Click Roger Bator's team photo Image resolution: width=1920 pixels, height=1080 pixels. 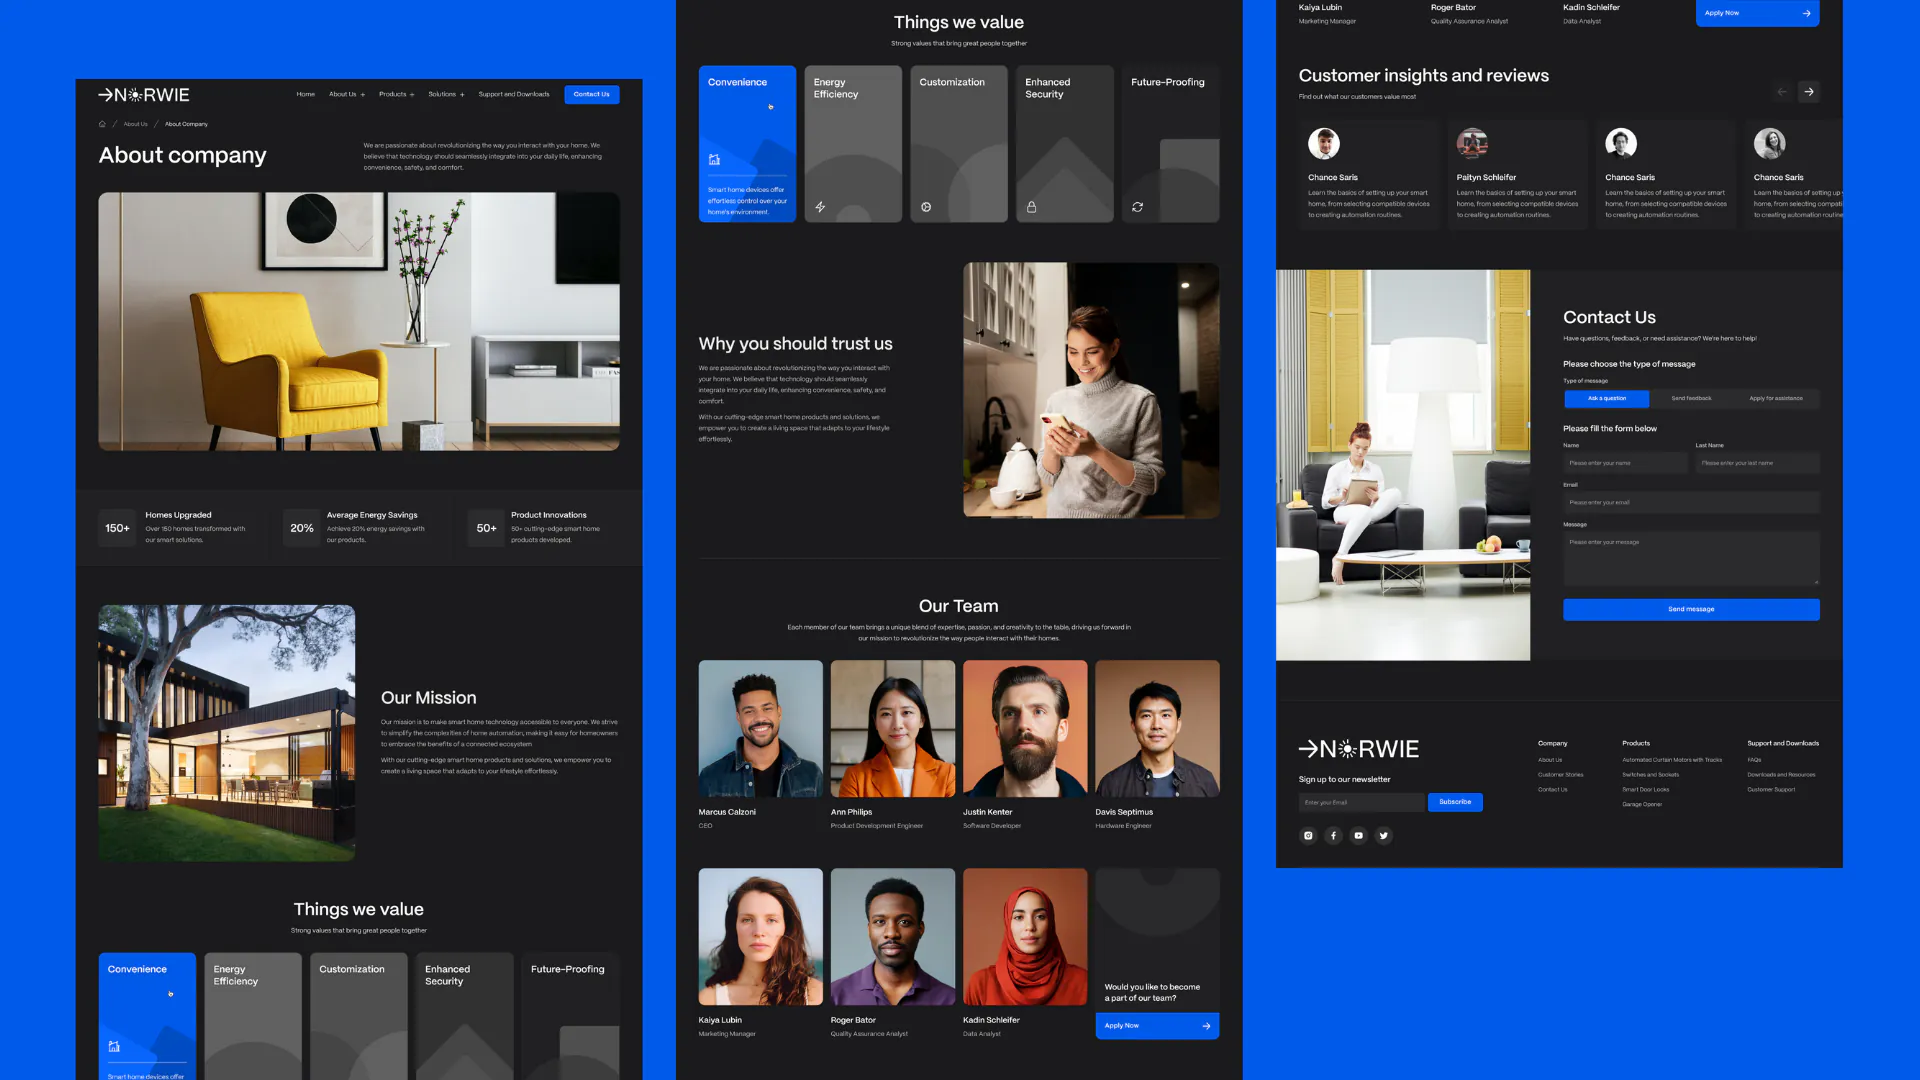pyautogui.click(x=893, y=937)
